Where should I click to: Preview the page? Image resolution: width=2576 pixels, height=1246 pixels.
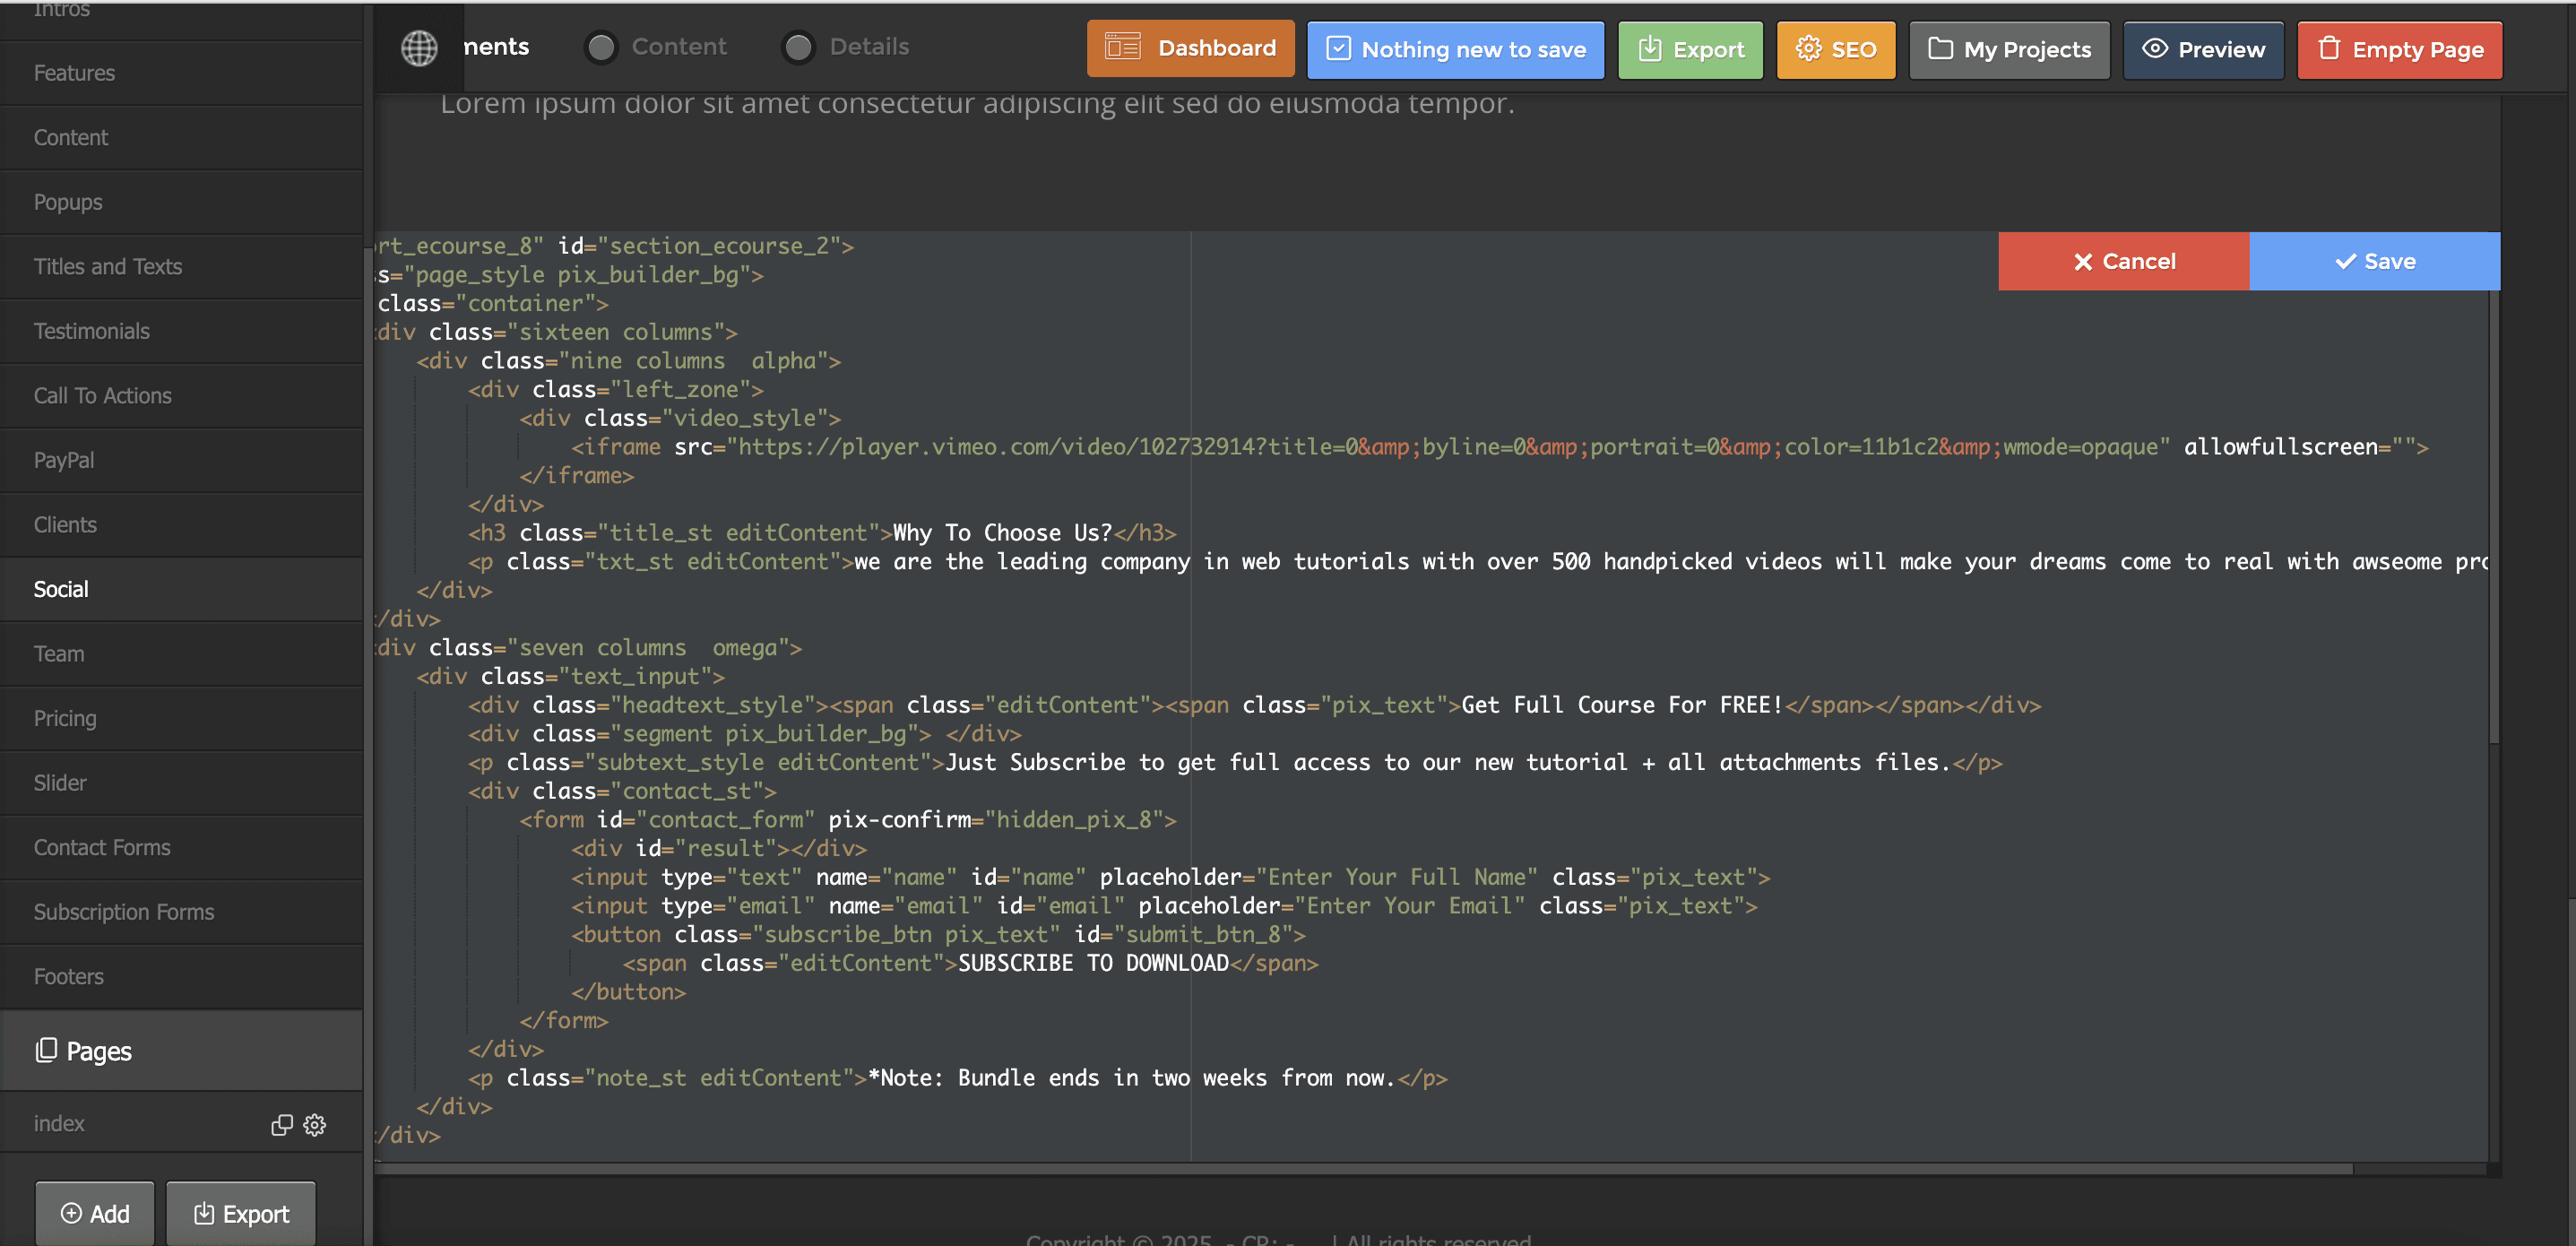2203,49
